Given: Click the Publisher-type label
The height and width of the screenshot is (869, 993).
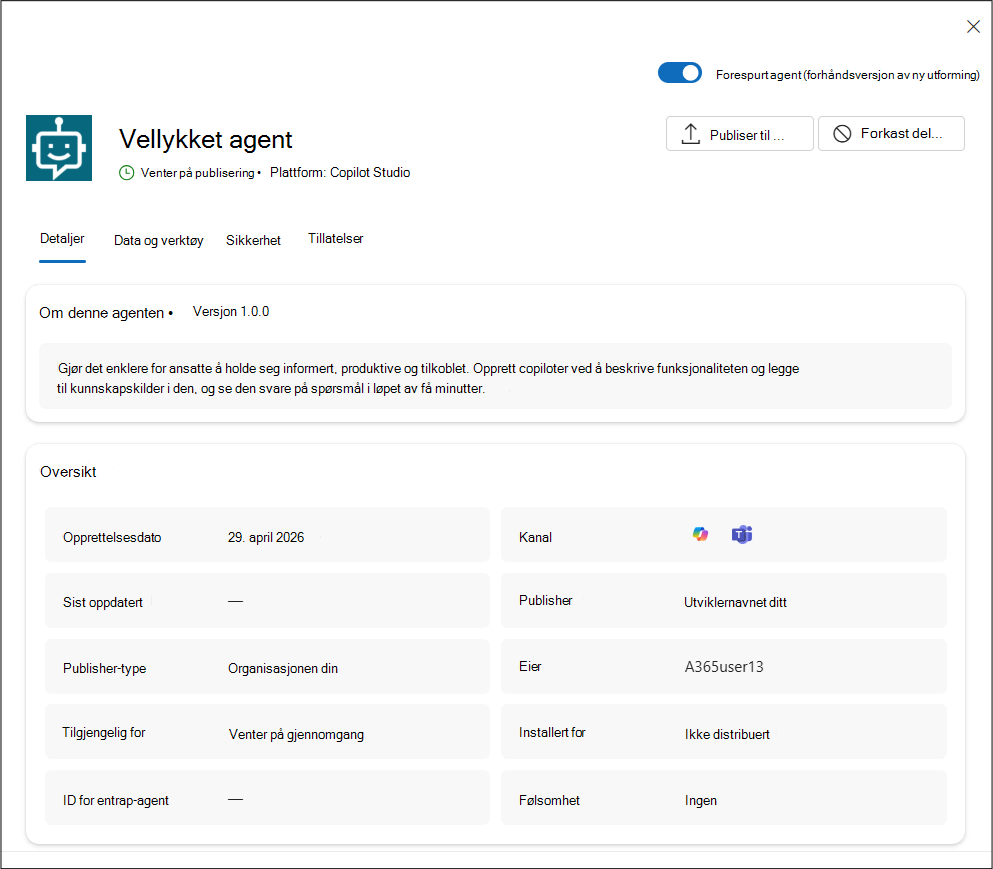Looking at the screenshot, I should 104,668.
